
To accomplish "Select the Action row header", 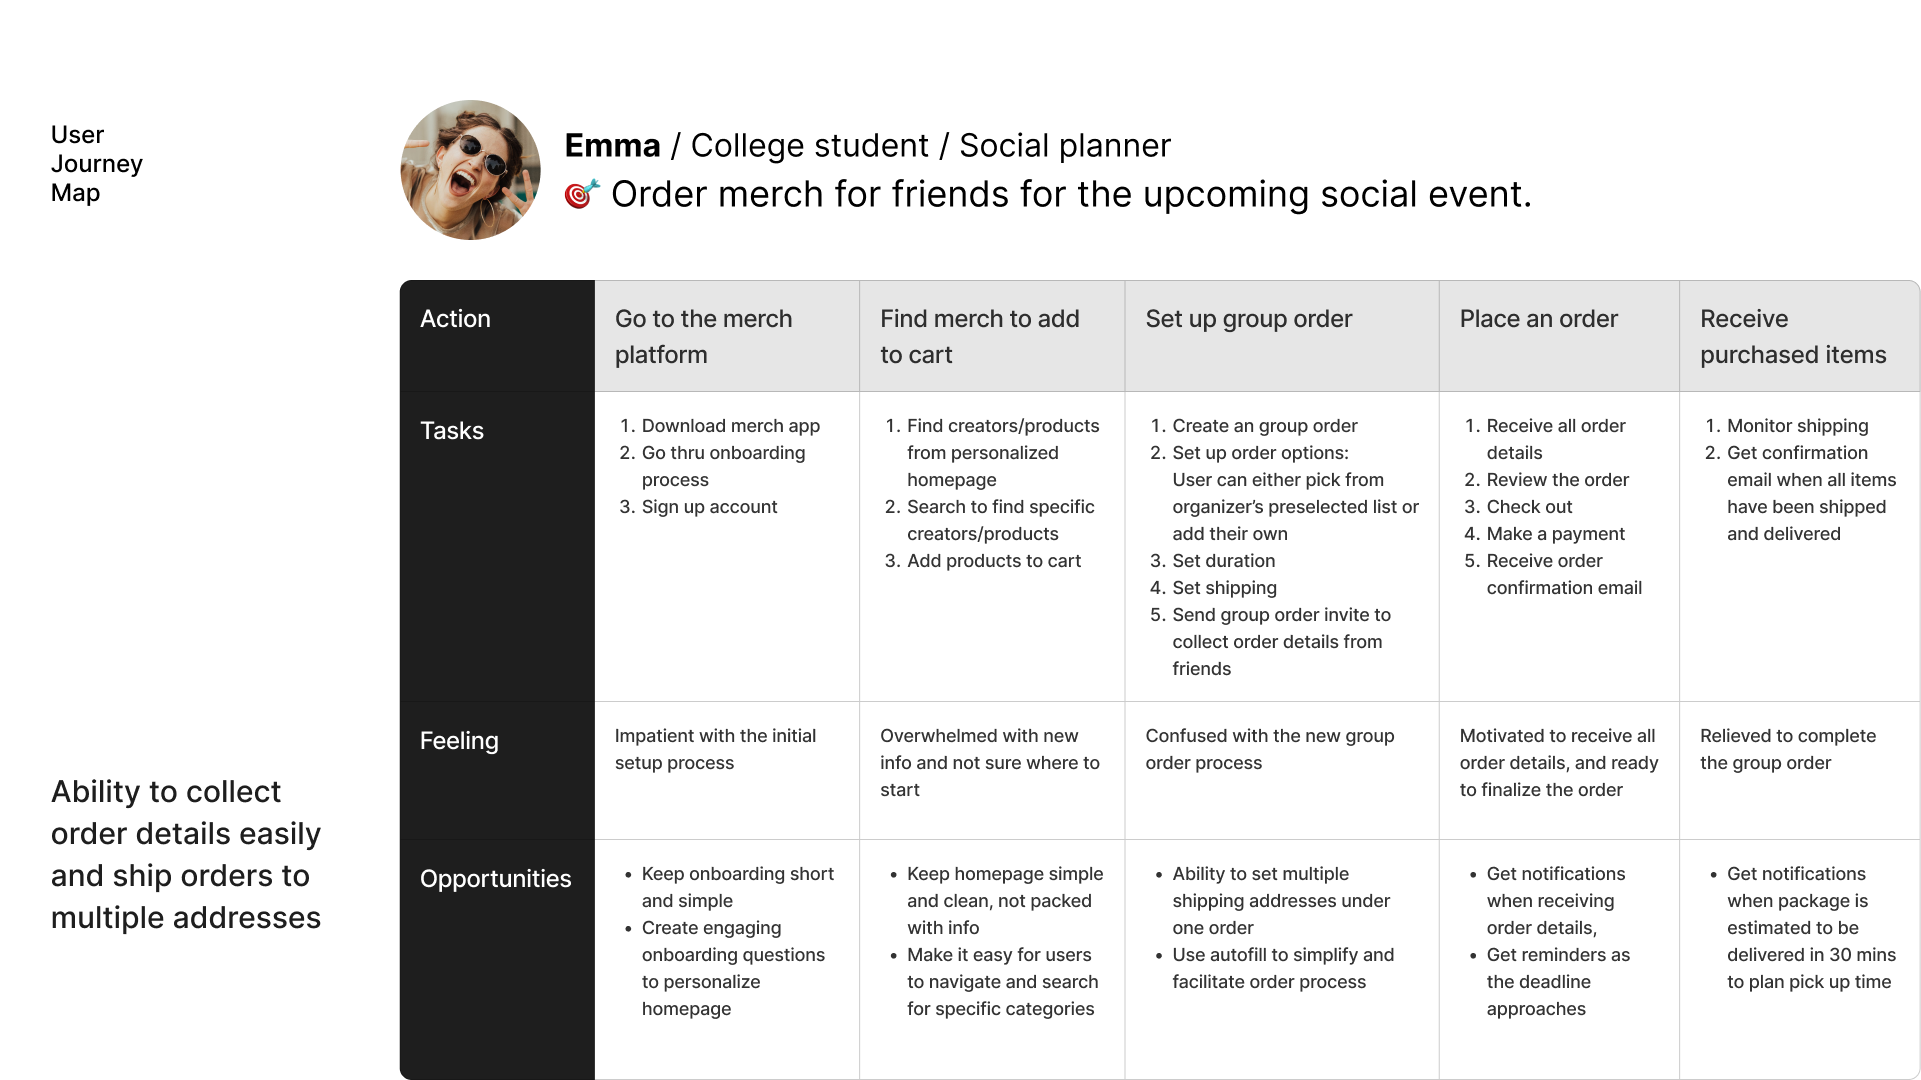I will [455, 319].
